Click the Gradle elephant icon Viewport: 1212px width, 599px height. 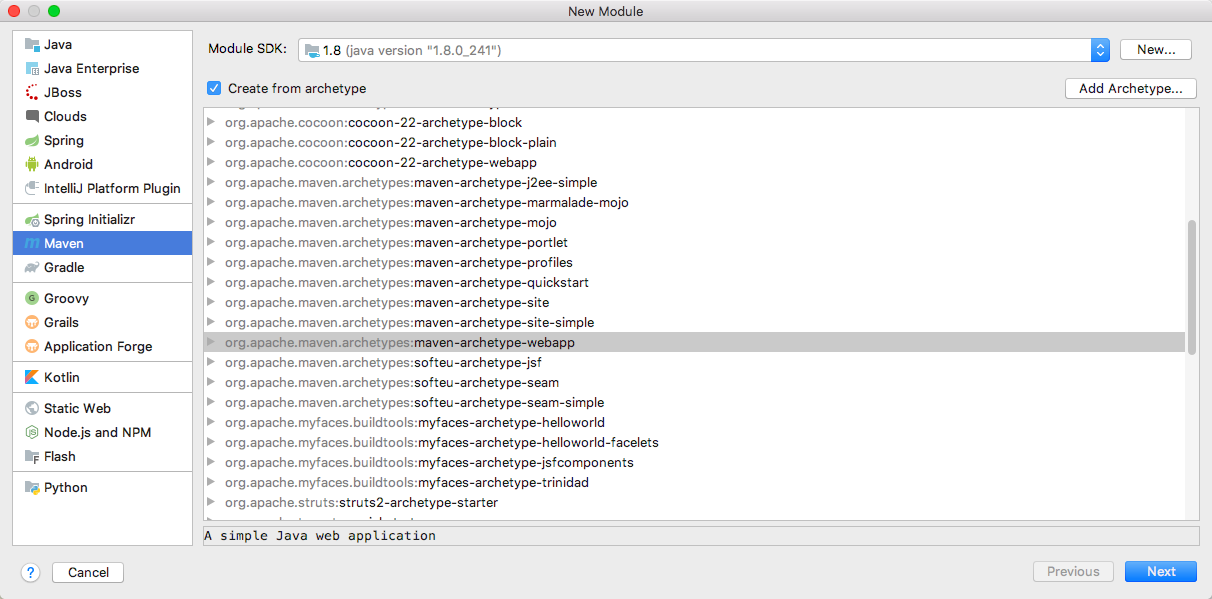click(32, 268)
